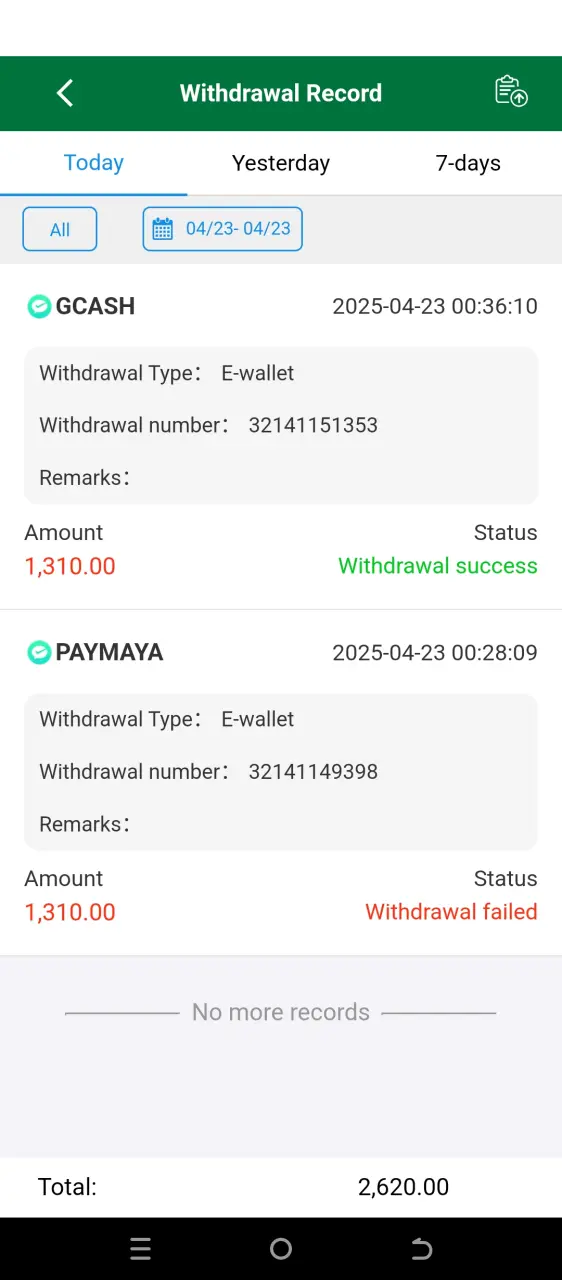The image size is (562, 1280).
Task: Click the Total 2,620.00 amount
Action: 403,1187
